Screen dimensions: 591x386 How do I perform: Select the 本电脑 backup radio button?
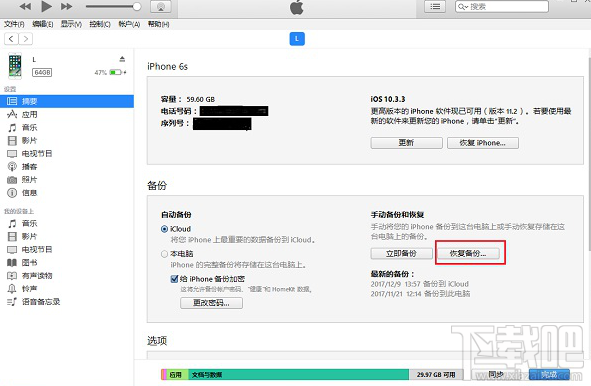pos(164,254)
